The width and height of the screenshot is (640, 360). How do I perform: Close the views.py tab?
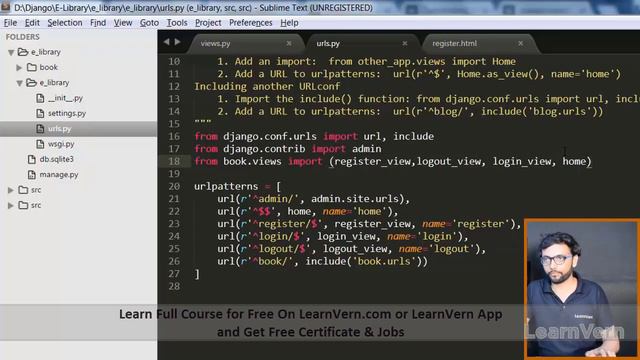pos(289,43)
